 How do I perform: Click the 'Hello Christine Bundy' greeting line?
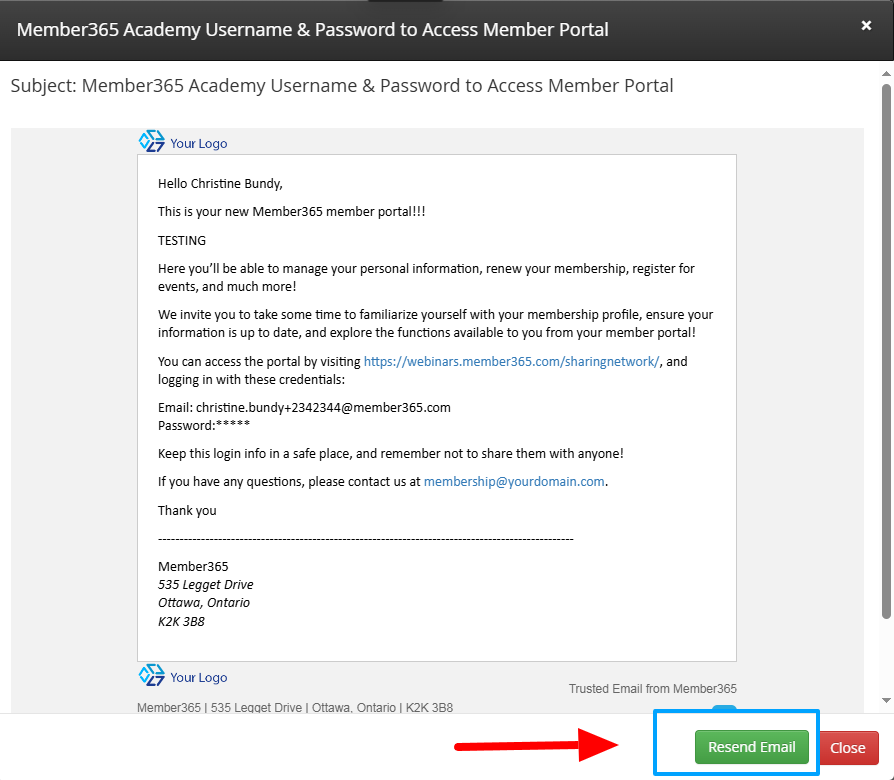point(220,183)
